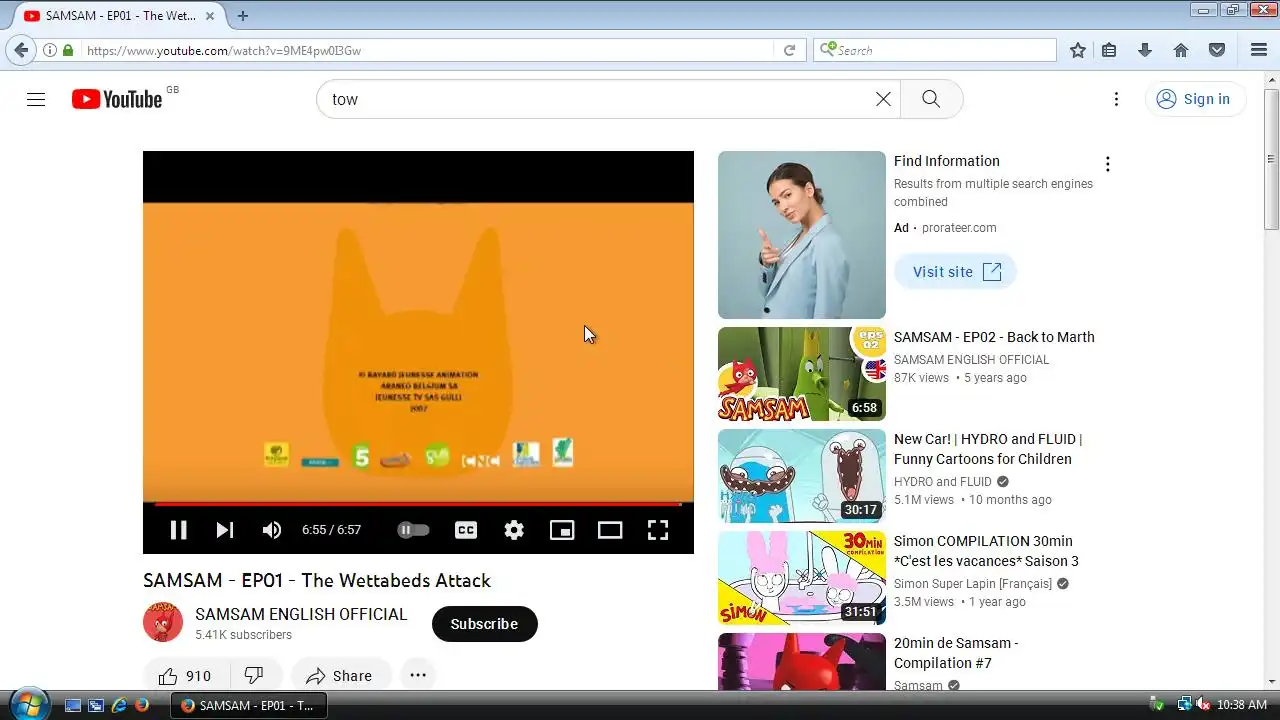This screenshot has width=1280, height=720.
Task: Pause the video playback
Action: (179, 530)
